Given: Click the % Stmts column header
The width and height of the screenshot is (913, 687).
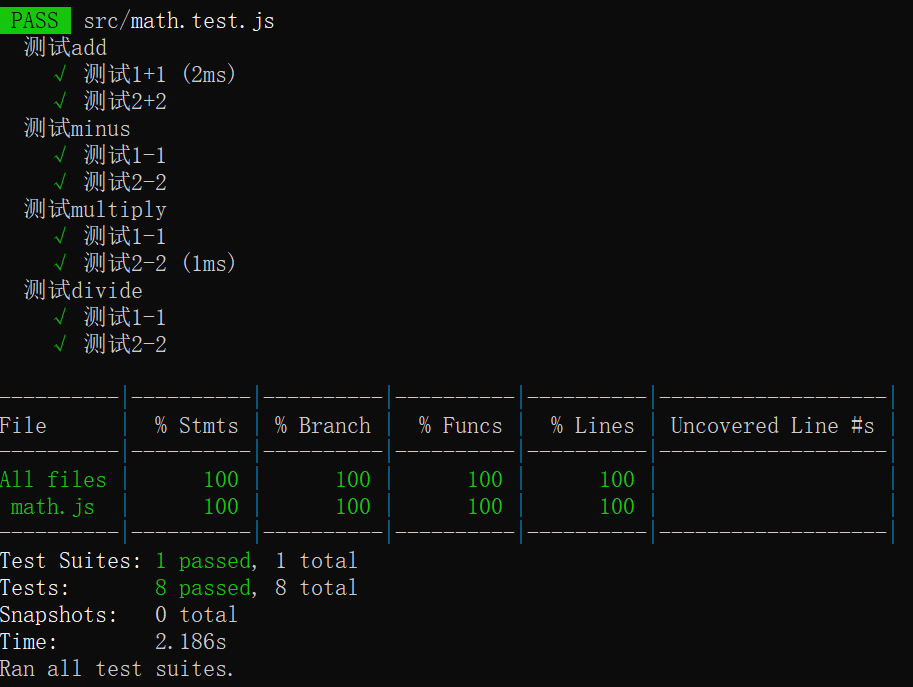Looking at the screenshot, I should tap(197, 426).
